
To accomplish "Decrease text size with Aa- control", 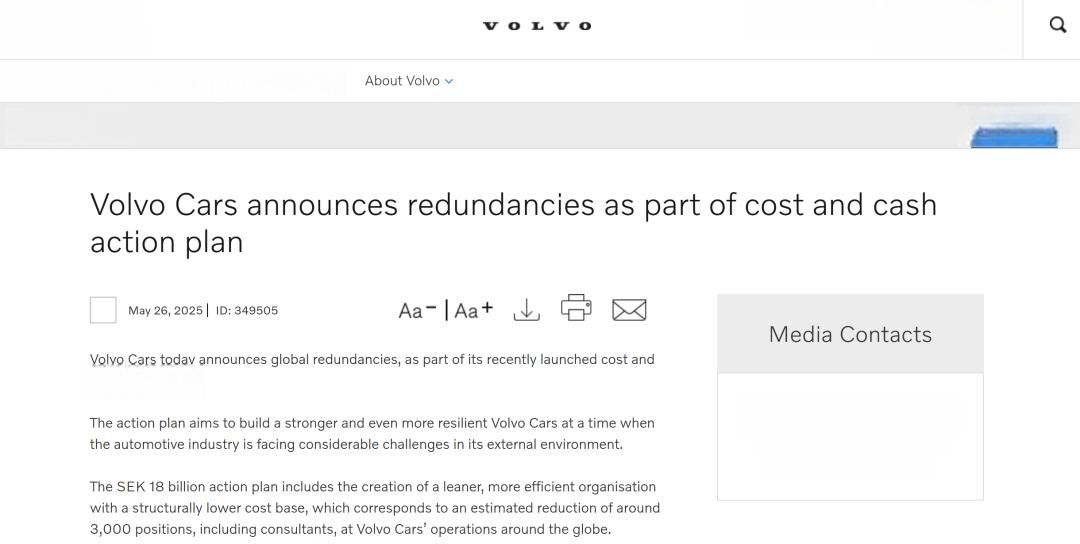I will pyautogui.click(x=417, y=310).
